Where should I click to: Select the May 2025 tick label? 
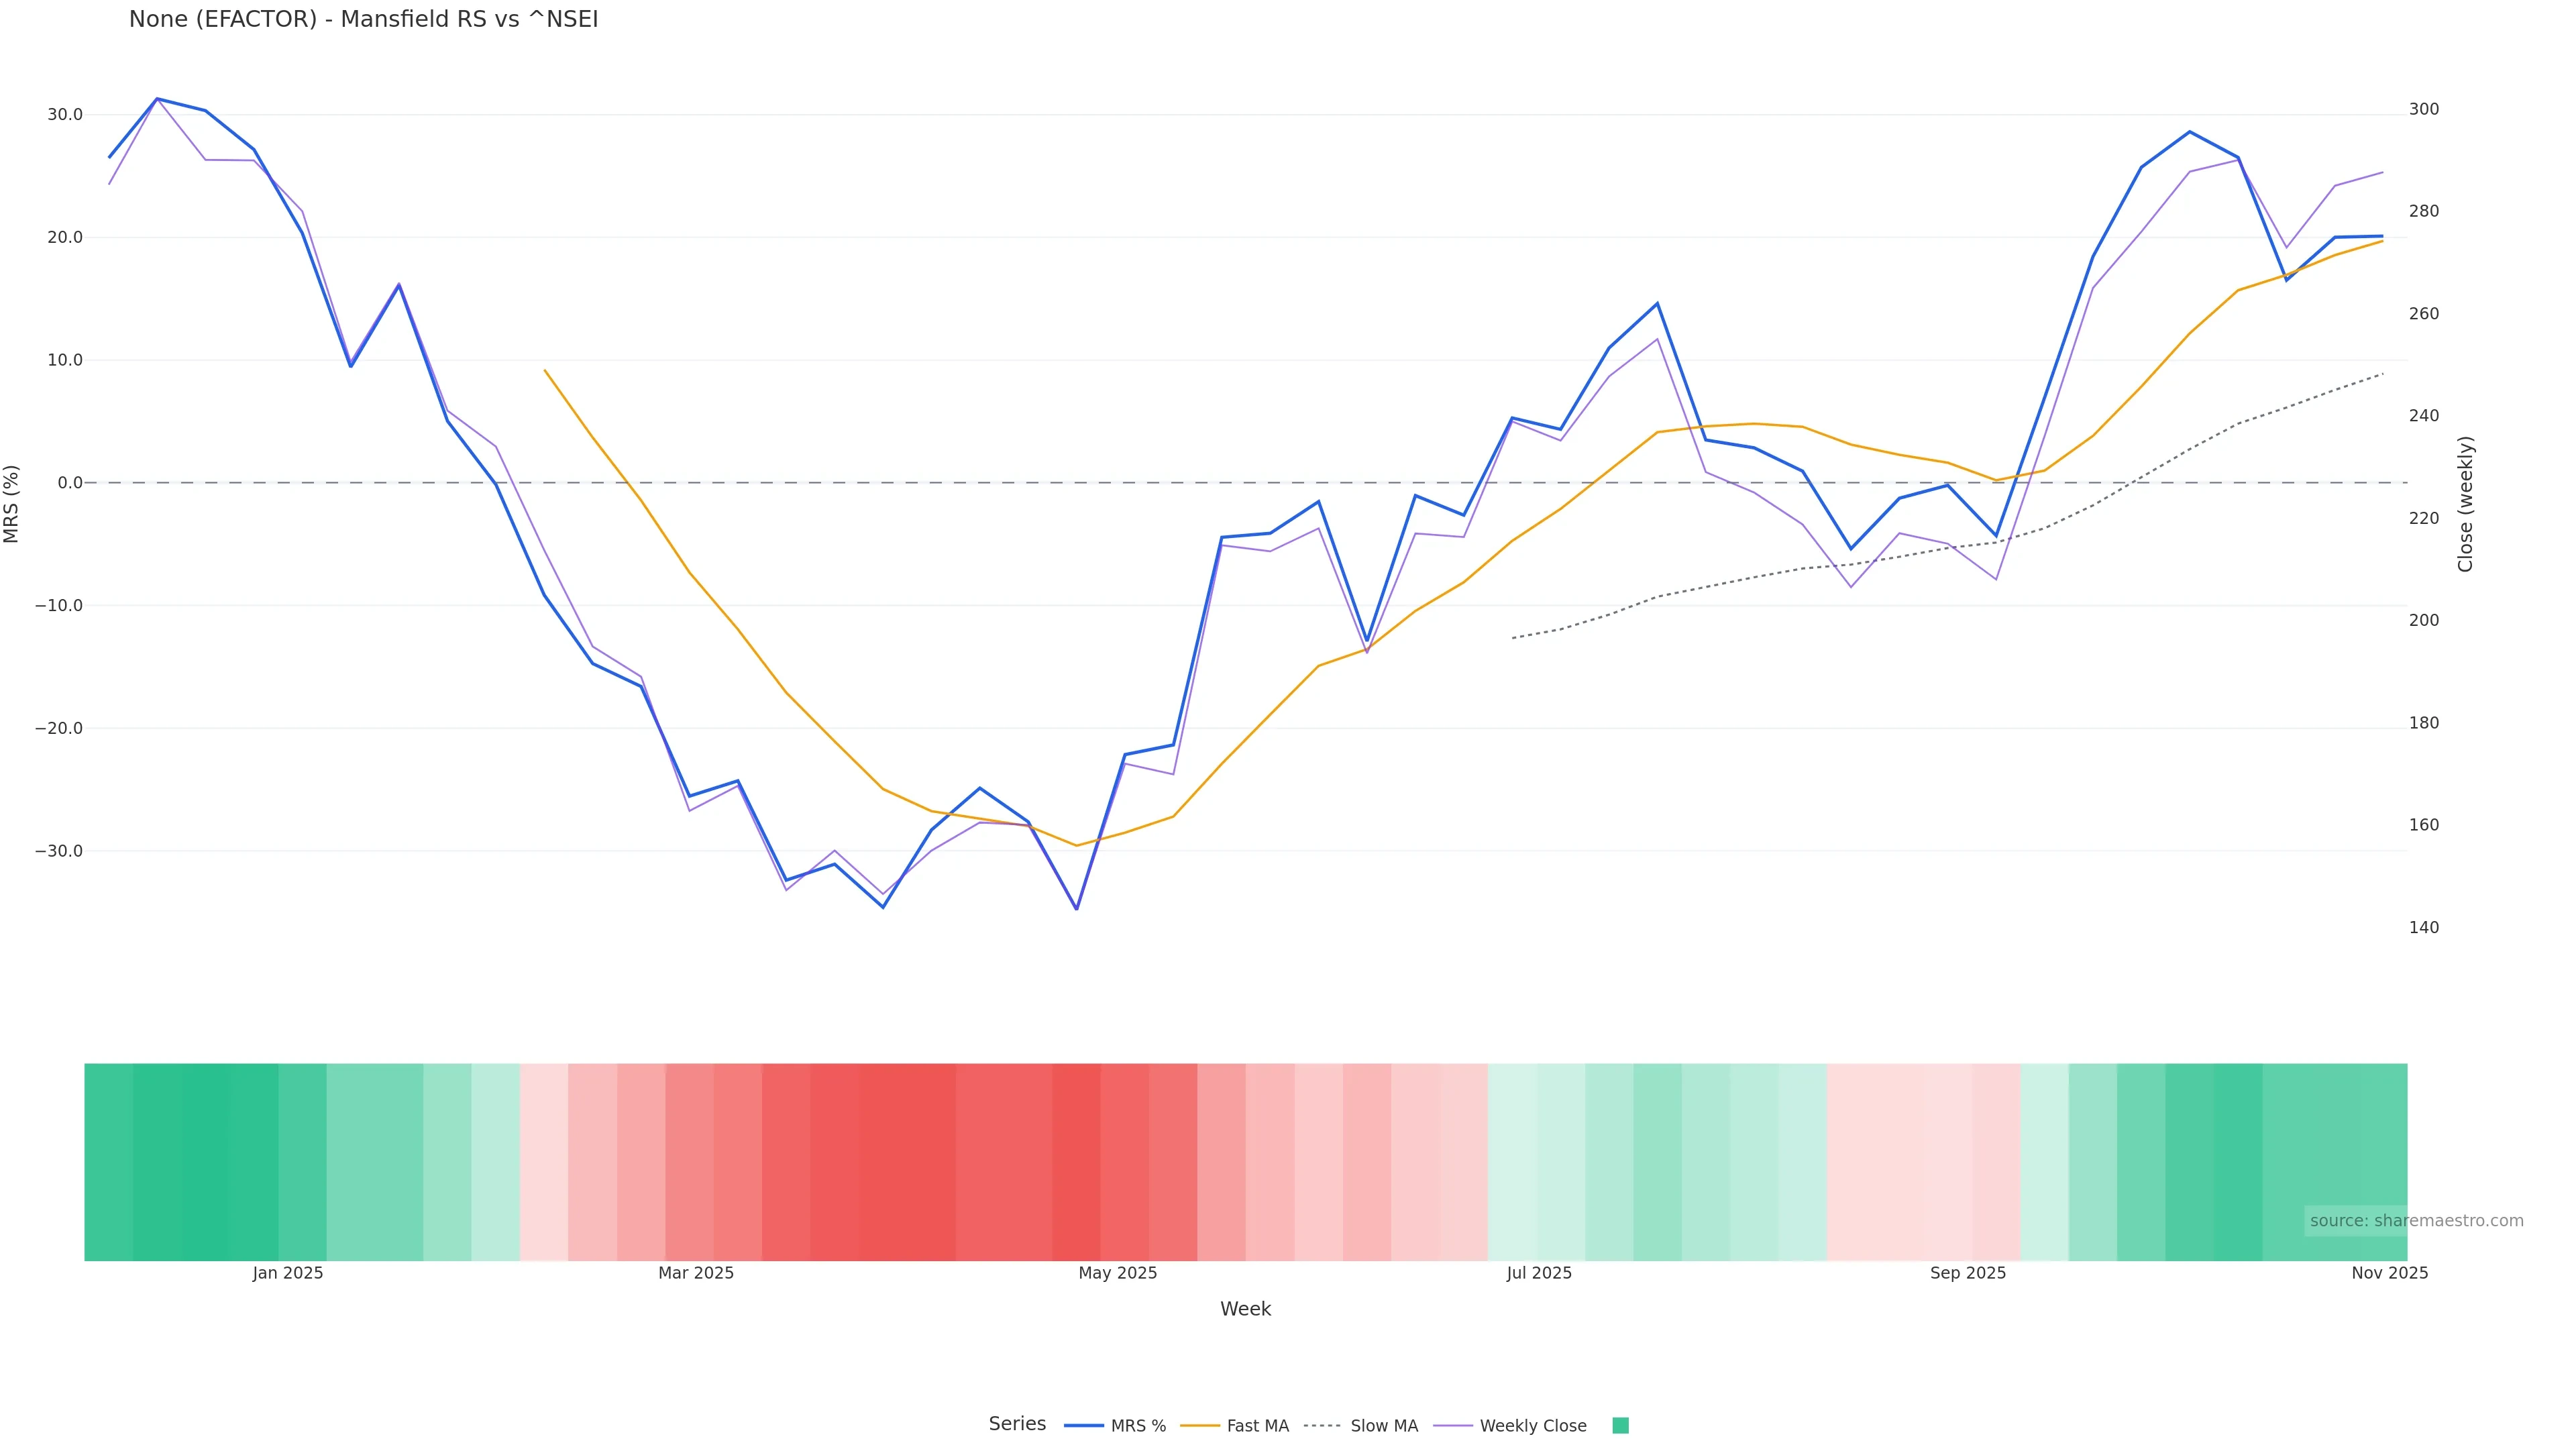pos(1117,1273)
